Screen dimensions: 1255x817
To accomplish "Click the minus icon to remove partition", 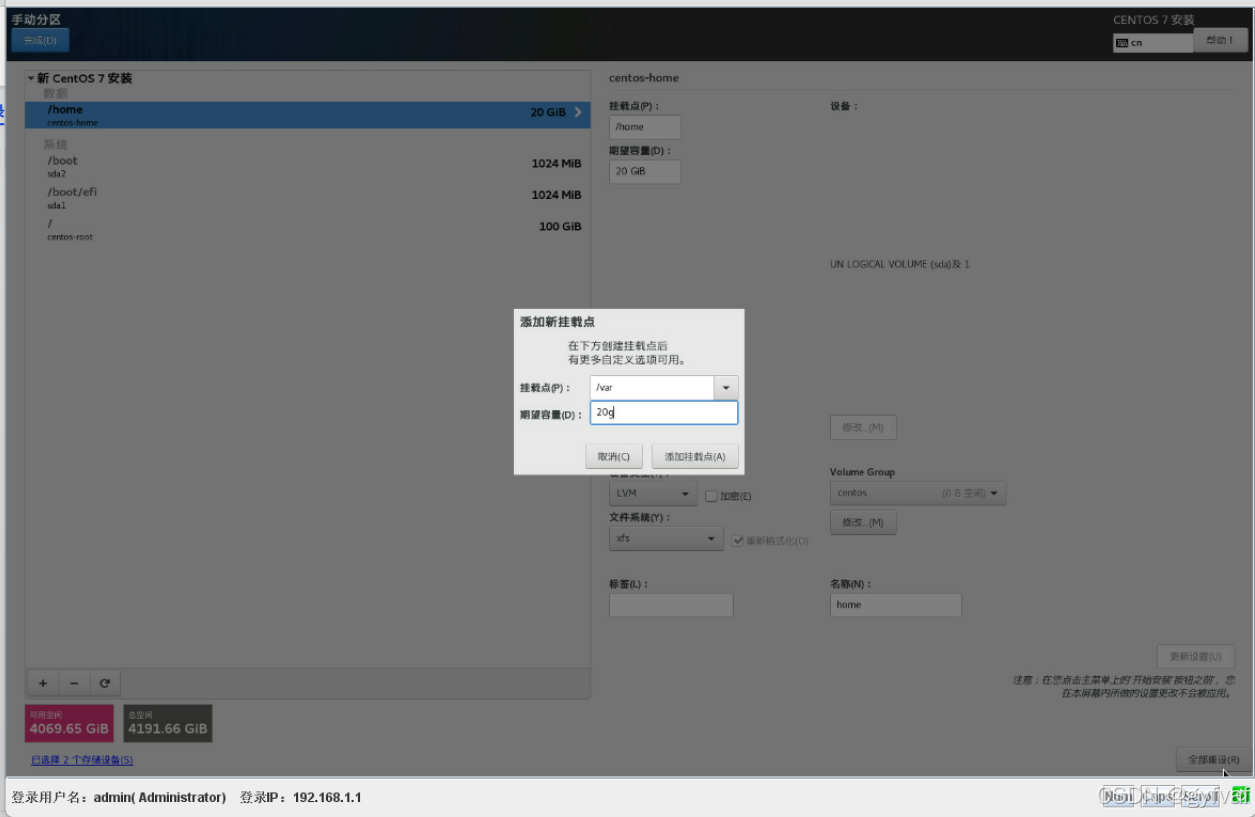I will pos(74,684).
